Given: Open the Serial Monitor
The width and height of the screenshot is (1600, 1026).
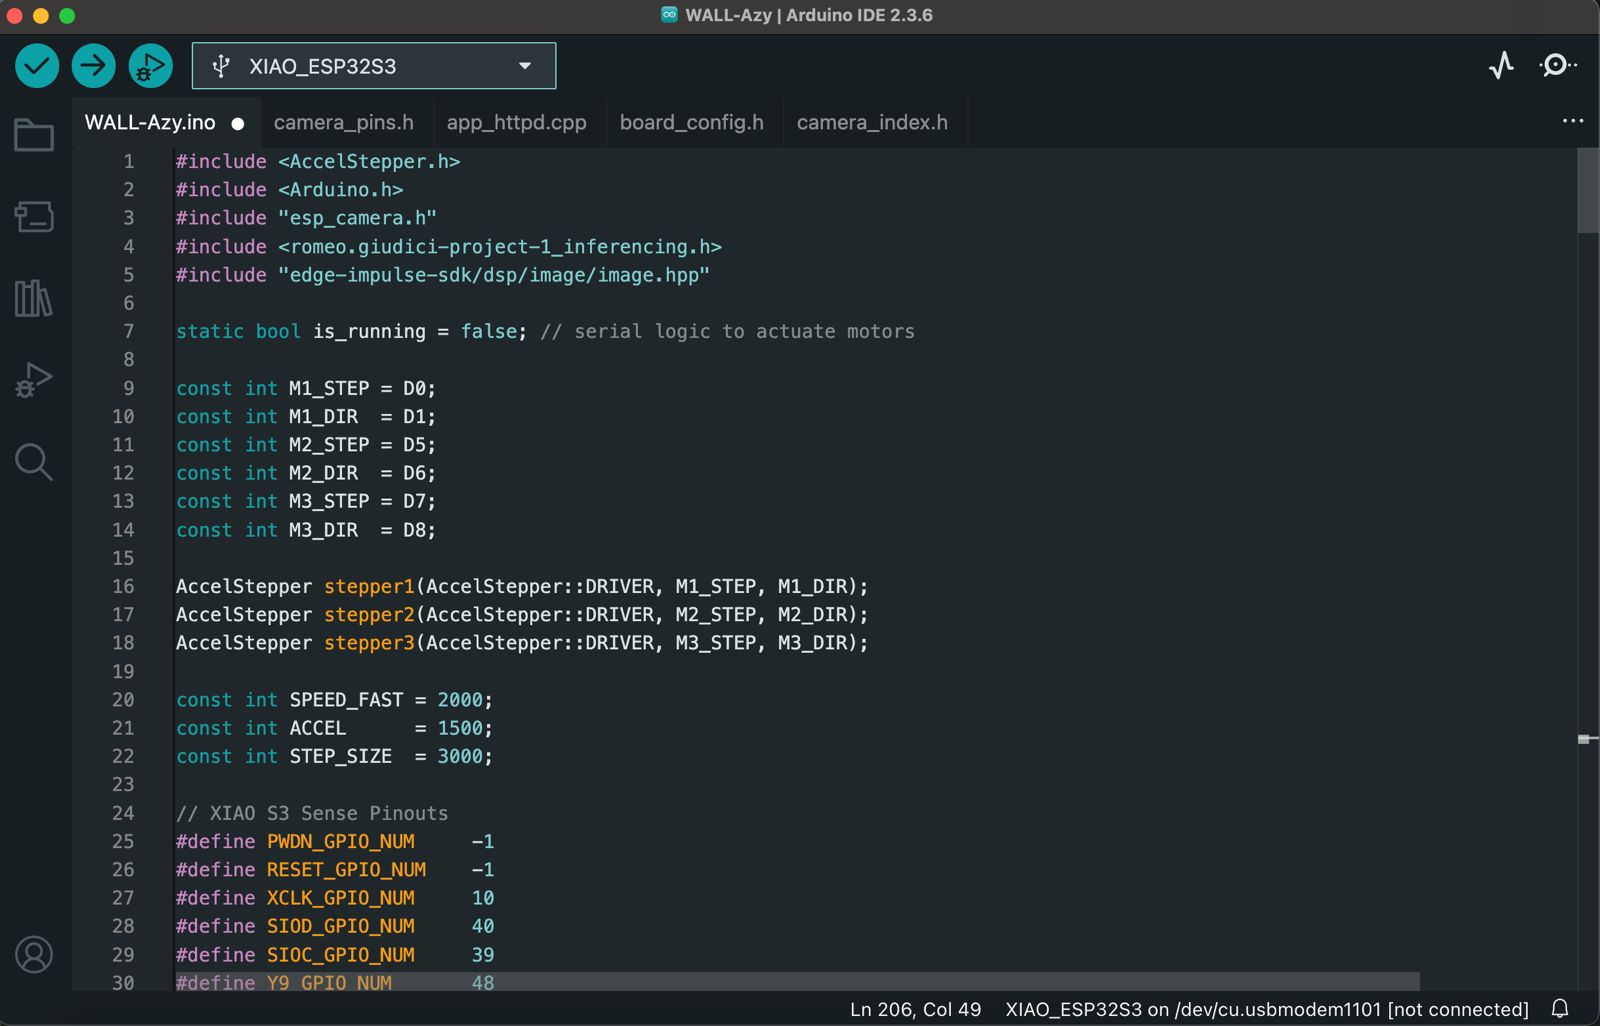Looking at the screenshot, I should [x=1557, y=65].
